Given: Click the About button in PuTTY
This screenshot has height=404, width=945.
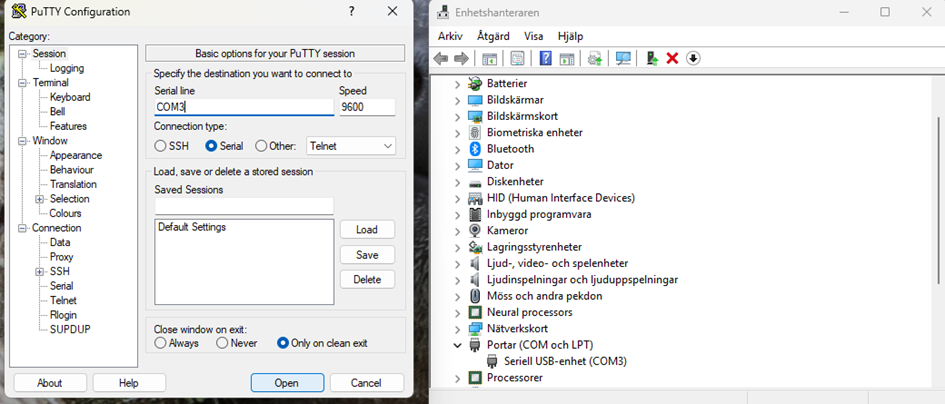Looking at the screenshot, I should coord(50,383).
